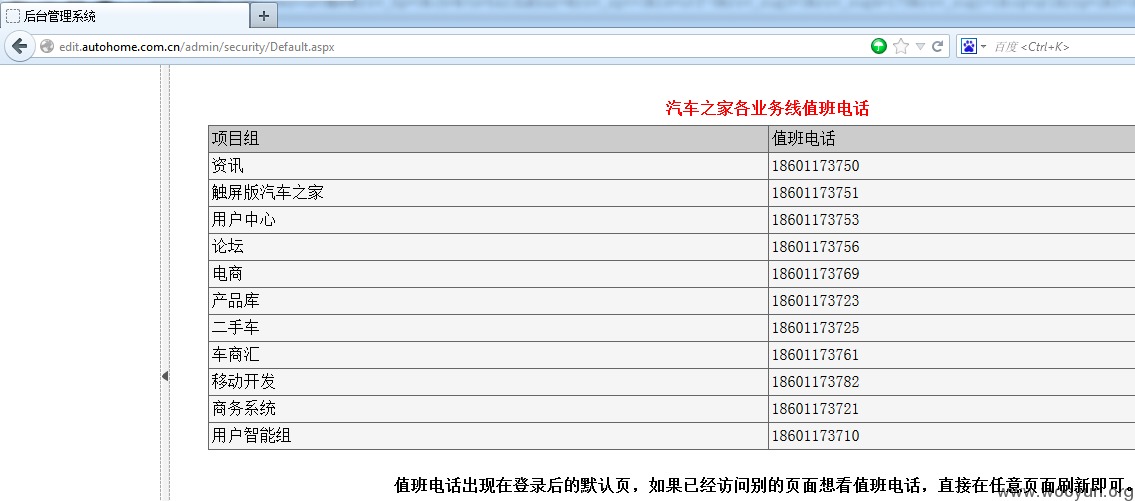The image size is (1135, 501).
Task: Click the 论坛 row label
Action: pos(227,247)
